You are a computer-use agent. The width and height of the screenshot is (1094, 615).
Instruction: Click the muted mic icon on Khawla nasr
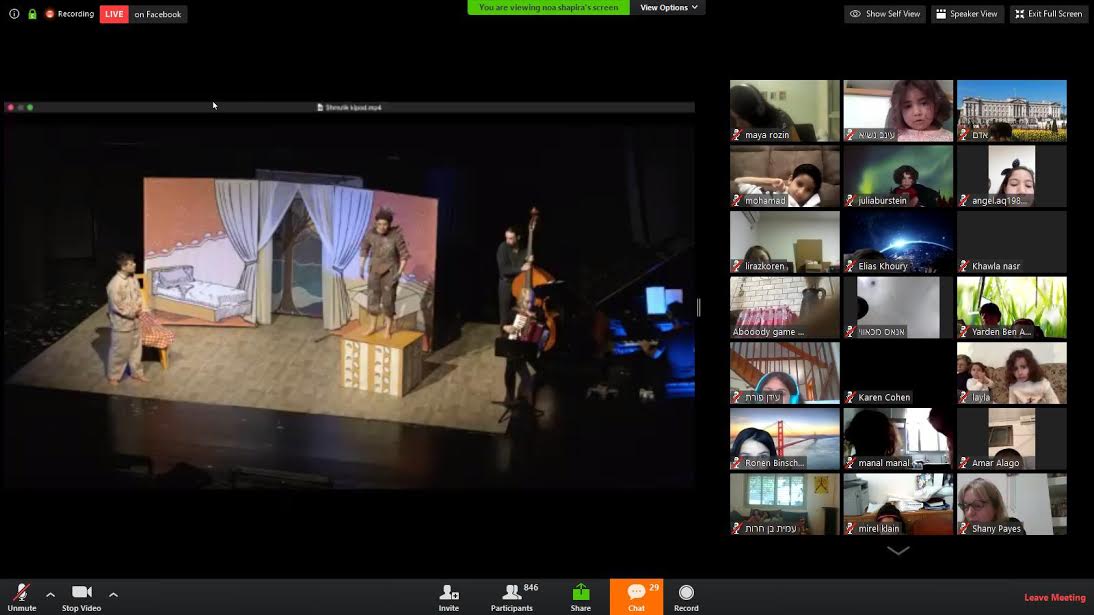coord(964,266)
